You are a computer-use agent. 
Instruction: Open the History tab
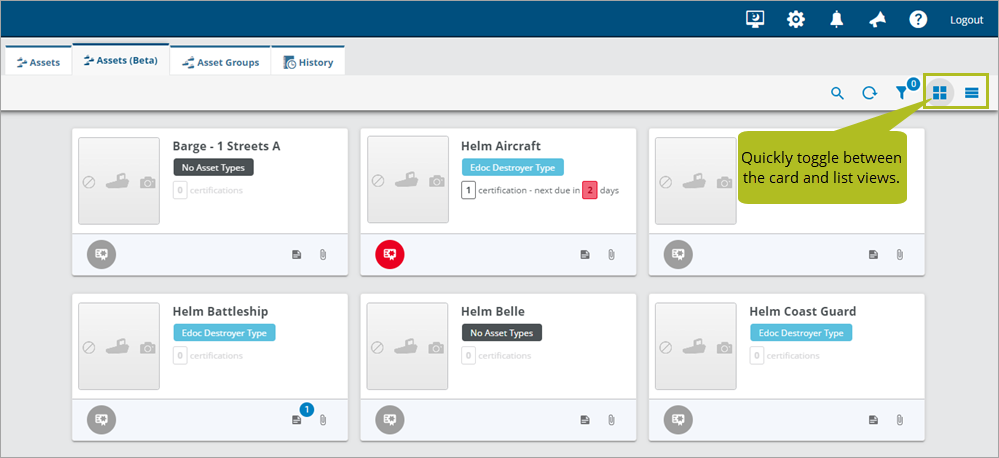coord(308,62)
